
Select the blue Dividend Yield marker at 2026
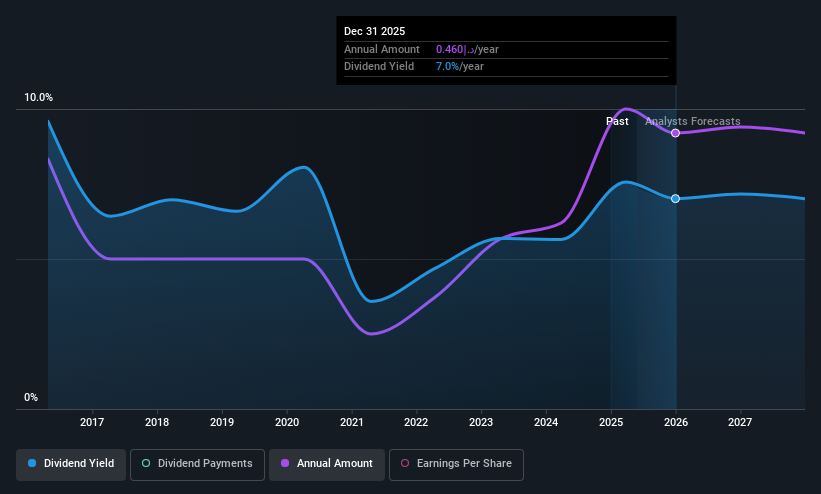click(675, 199)
